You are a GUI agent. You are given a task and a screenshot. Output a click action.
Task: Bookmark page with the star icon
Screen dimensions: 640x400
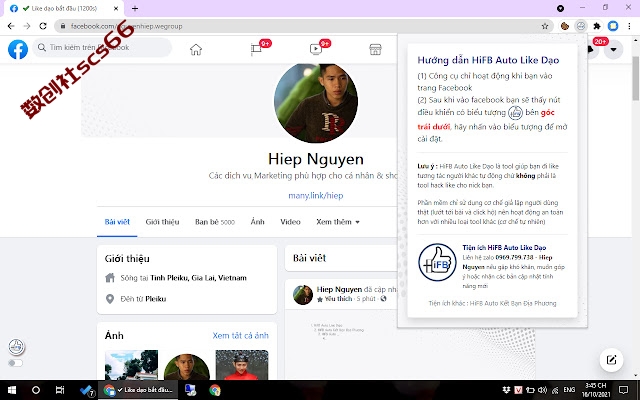click(x=545, y=26)
